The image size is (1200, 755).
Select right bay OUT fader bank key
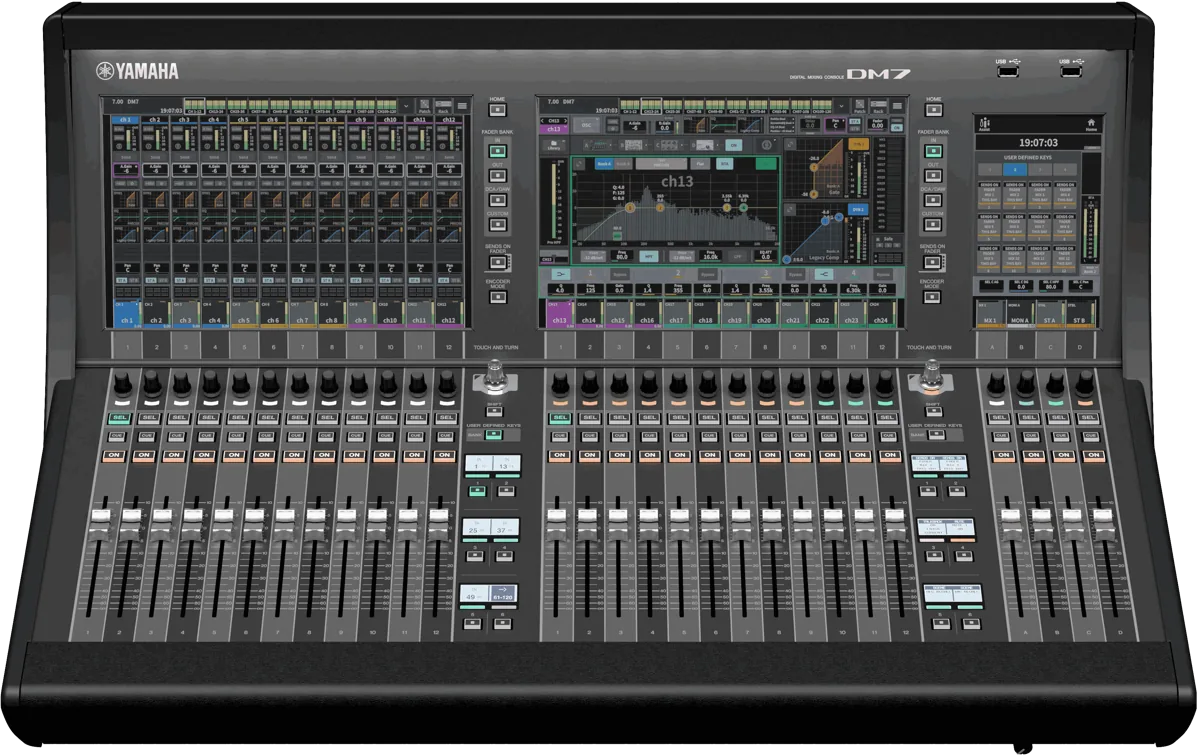(x=933, y=175)
